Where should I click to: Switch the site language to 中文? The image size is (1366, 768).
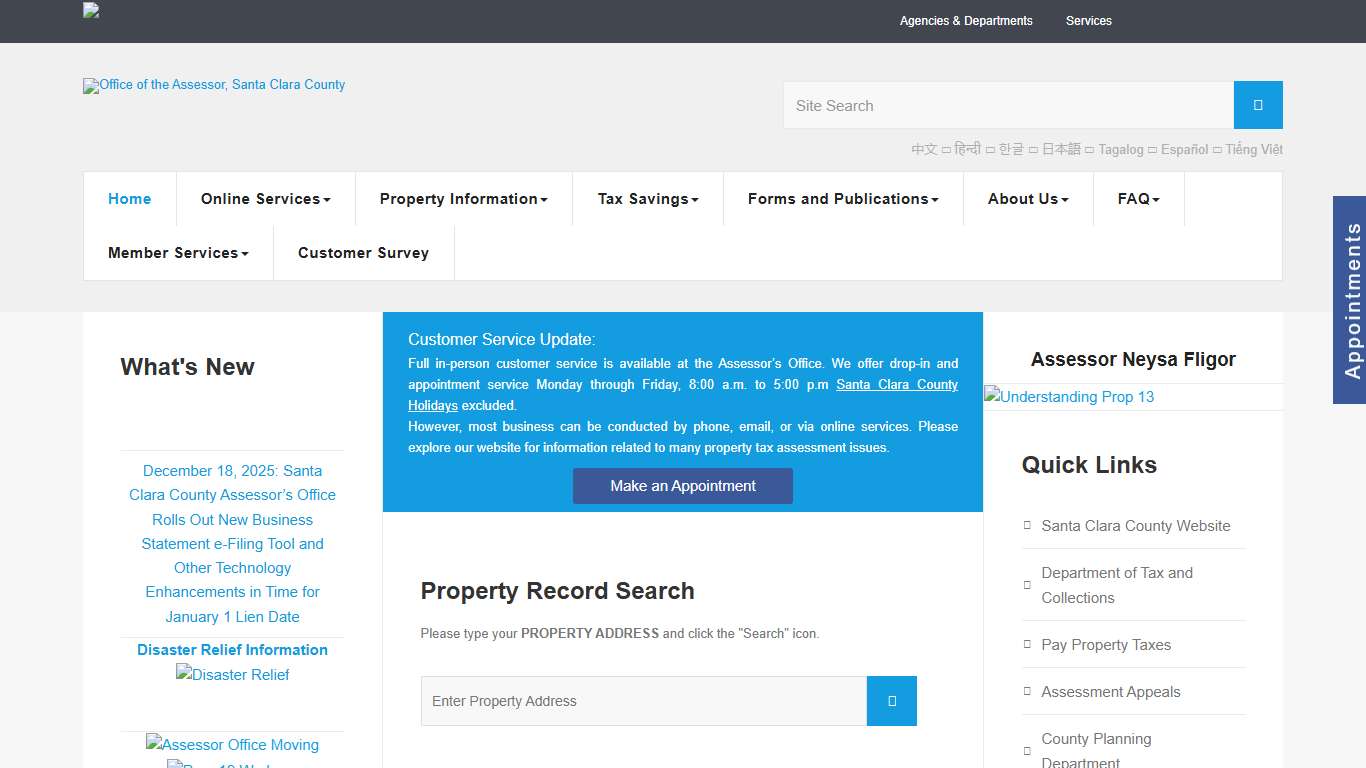coord(924,149)
